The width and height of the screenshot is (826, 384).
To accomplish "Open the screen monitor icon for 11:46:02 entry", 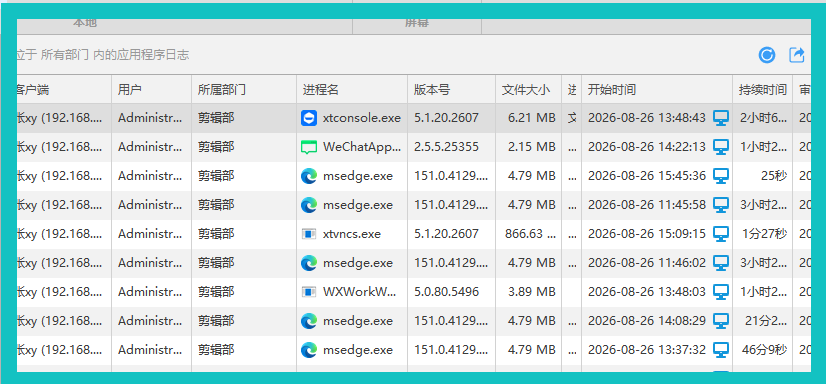I will 721,263.
